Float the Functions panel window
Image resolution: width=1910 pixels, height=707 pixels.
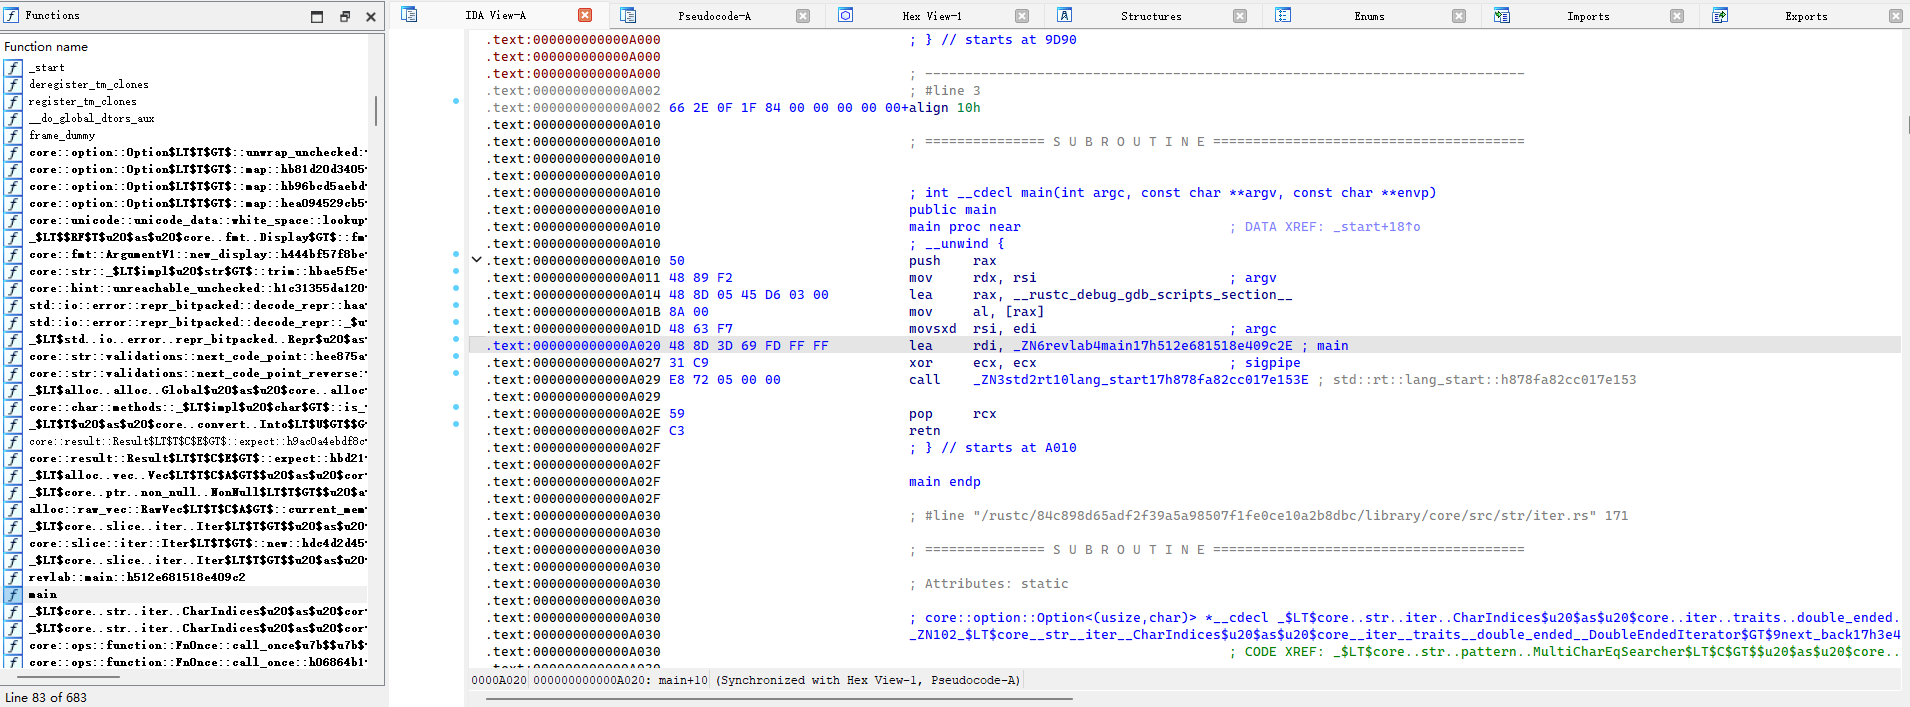click(x=344, y=16)
